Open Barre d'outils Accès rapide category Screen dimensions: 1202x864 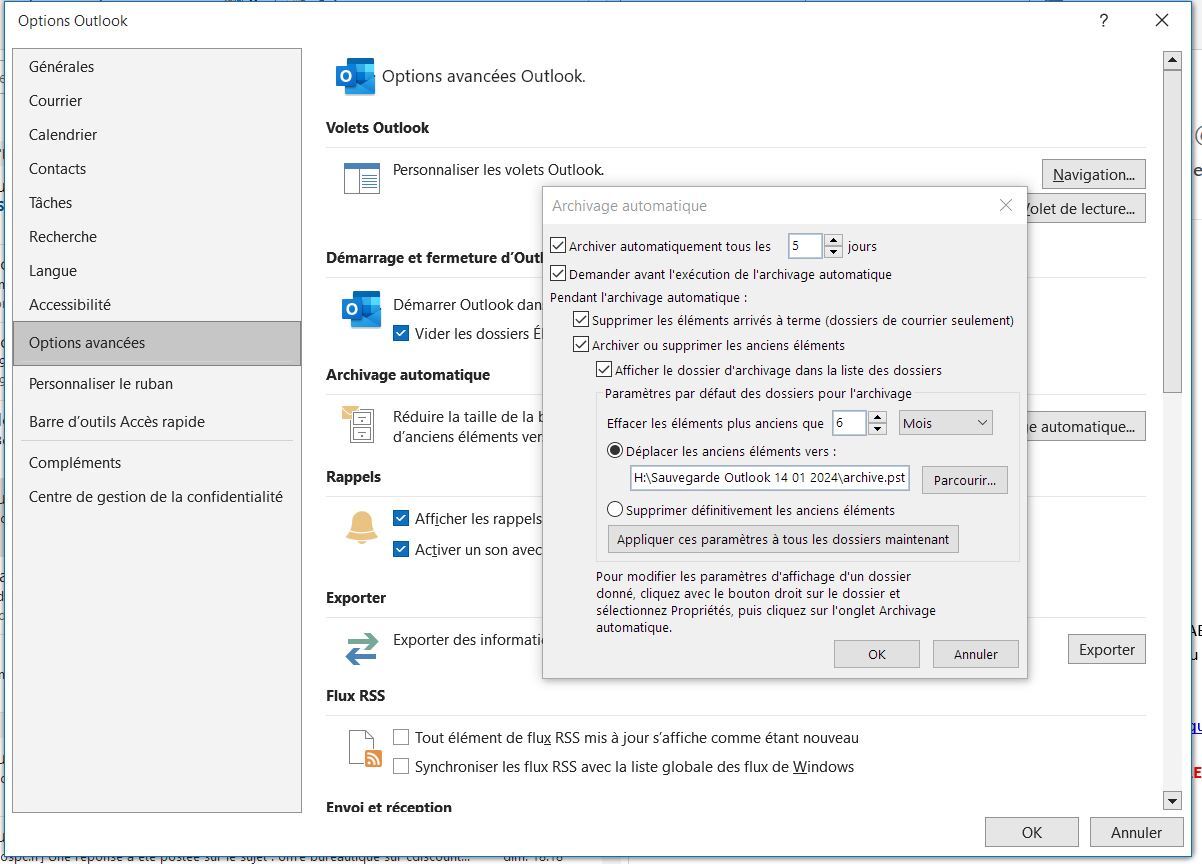pyautogui.click(x=157, y=422)
